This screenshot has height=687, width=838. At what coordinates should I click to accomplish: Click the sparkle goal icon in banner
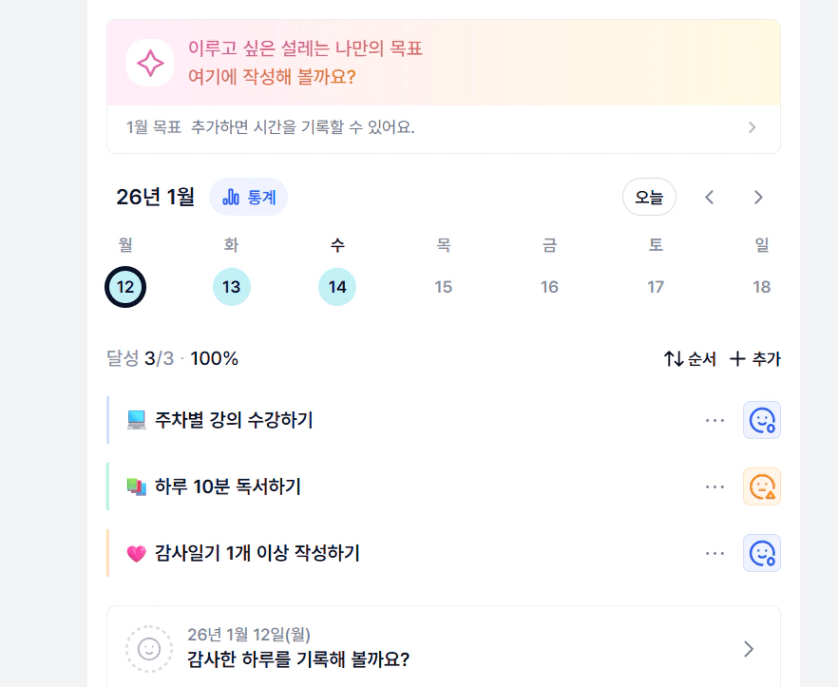(x=150, y=63)
